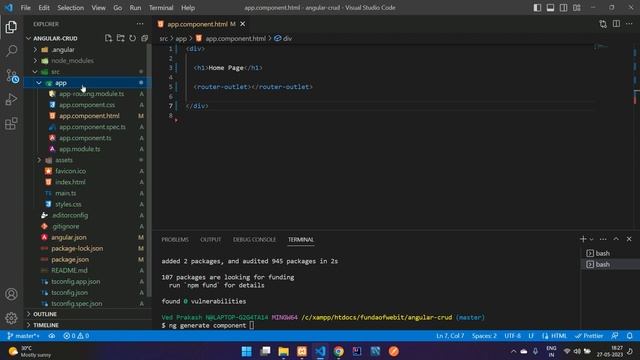Close the terminal panel
This screenshot has height=360, width=640.
[629, 239]
